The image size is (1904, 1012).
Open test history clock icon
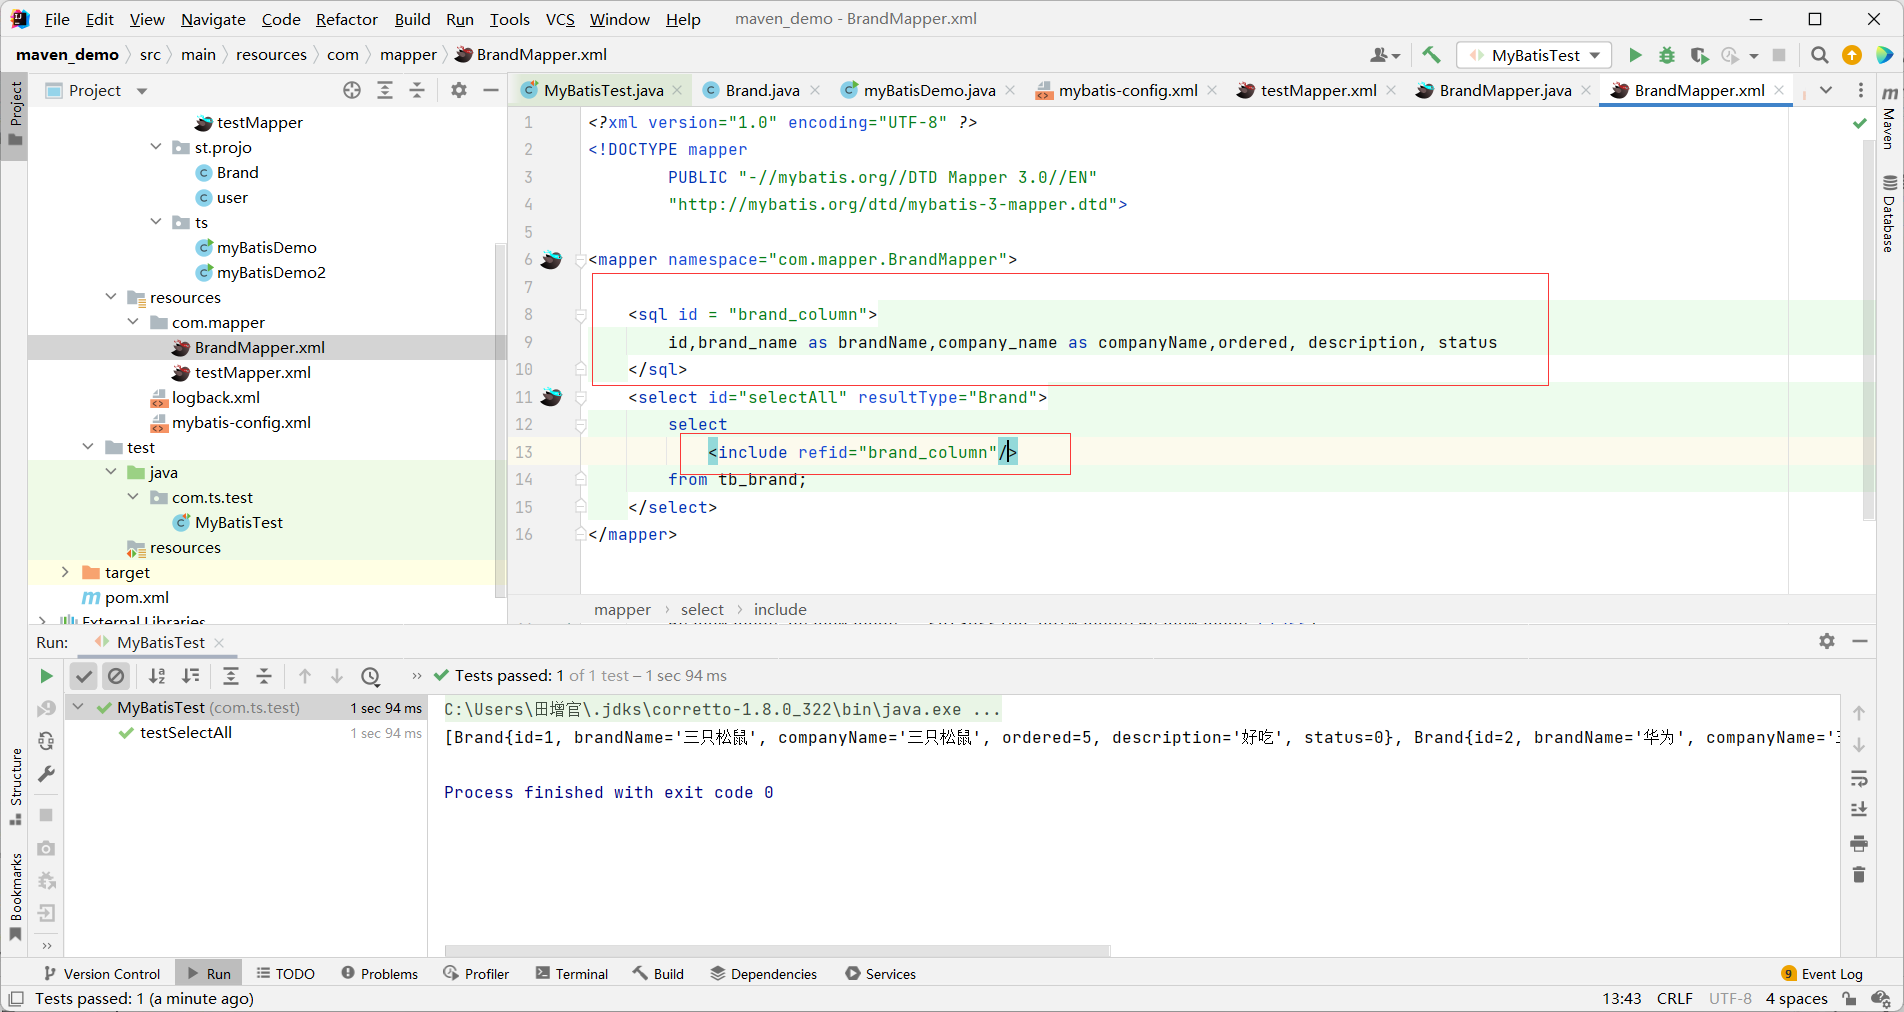371,676
